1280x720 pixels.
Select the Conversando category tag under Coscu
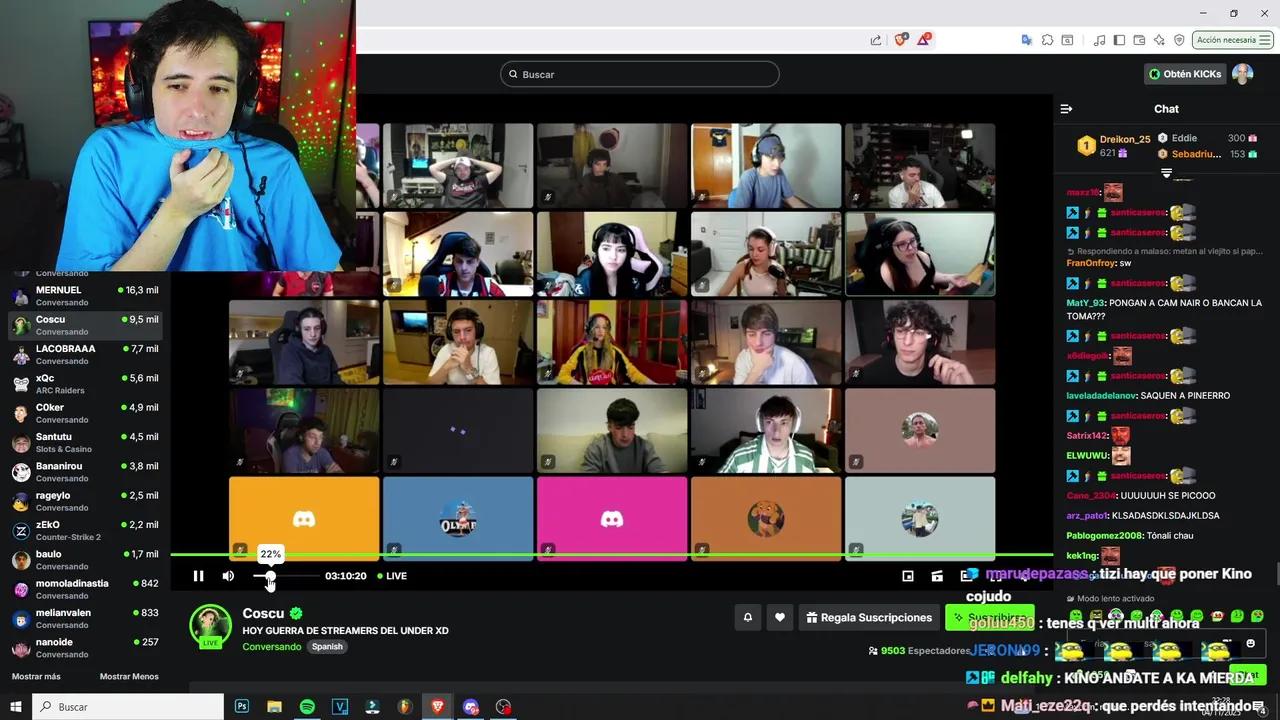click(x=271, y=646)
